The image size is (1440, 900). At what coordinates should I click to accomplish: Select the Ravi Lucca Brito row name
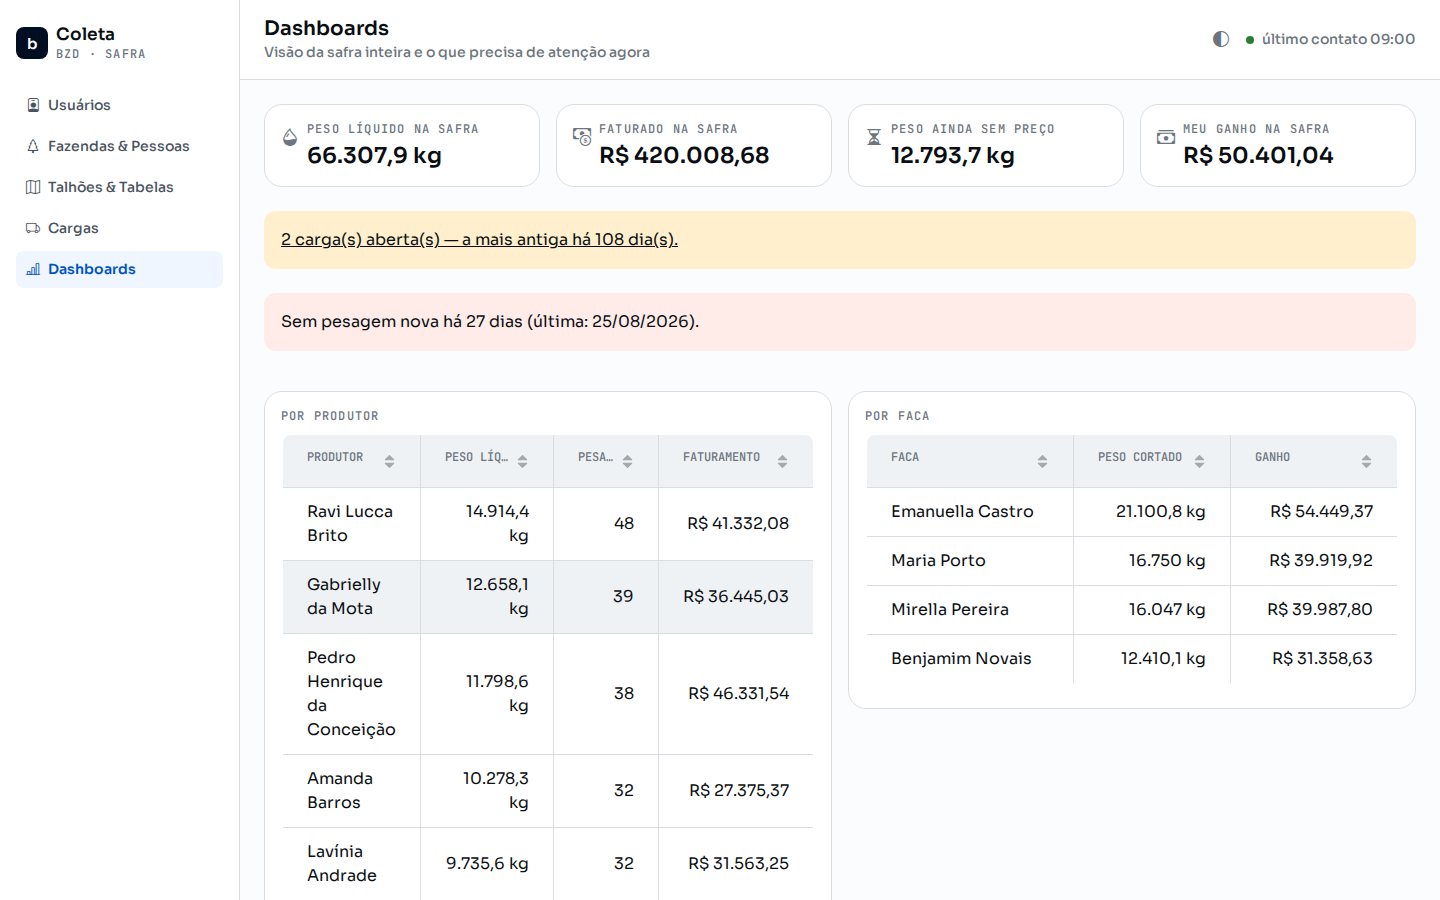350,523
